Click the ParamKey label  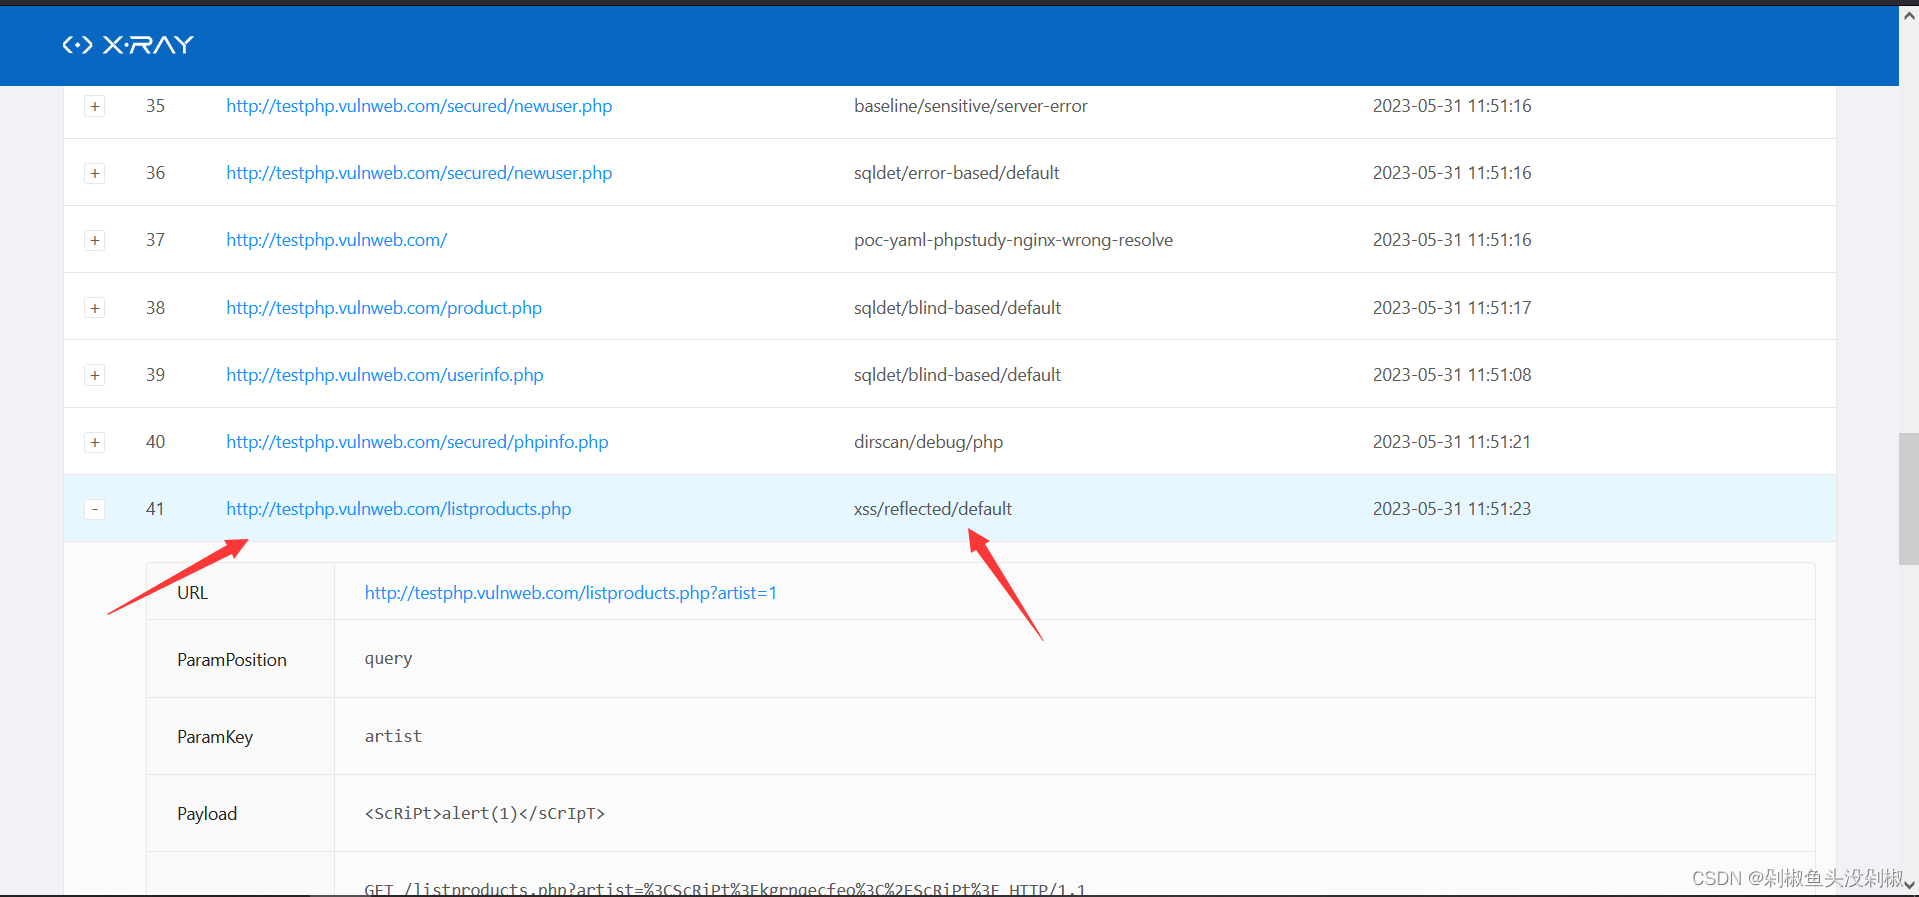215,737
